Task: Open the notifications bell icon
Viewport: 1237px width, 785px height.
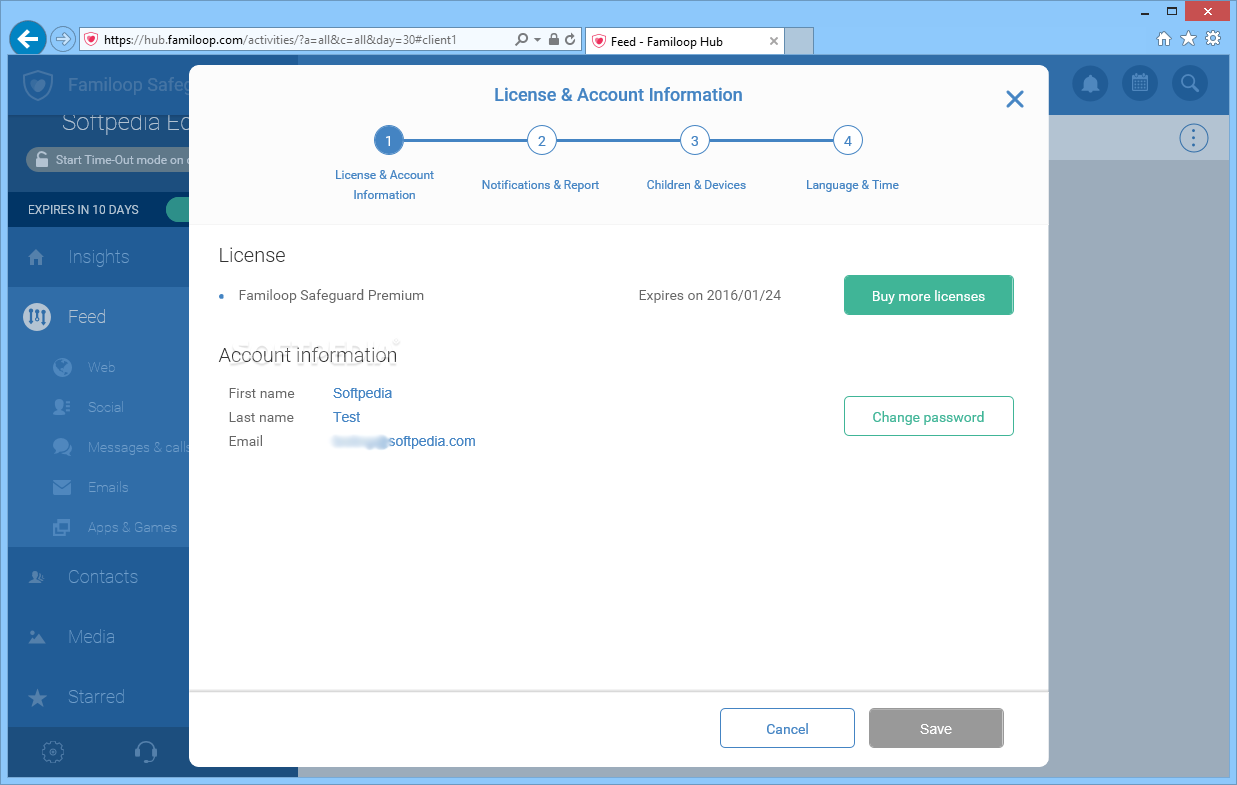Action: 1090,83
